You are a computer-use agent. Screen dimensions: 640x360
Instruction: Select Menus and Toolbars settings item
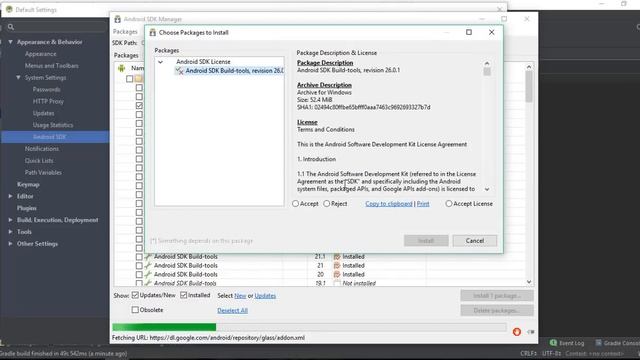tap(51, 66)
